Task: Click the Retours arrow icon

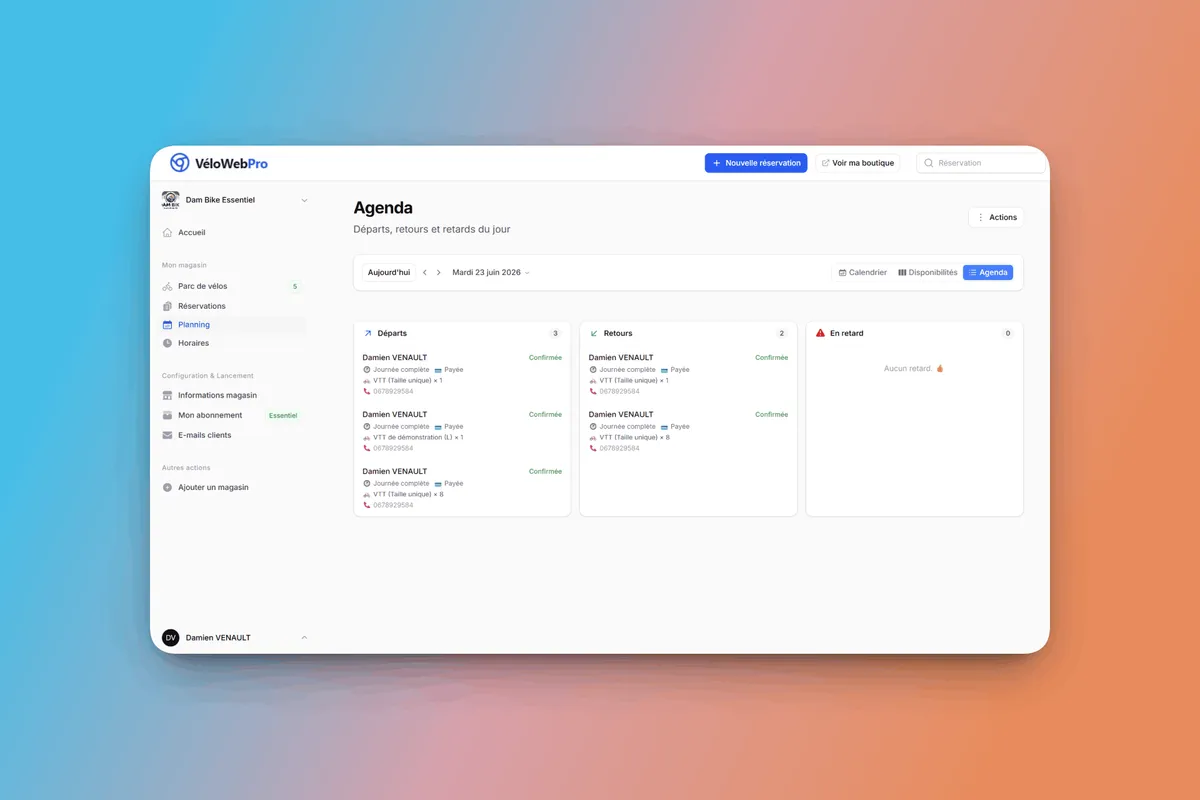Action: [594, 333]
